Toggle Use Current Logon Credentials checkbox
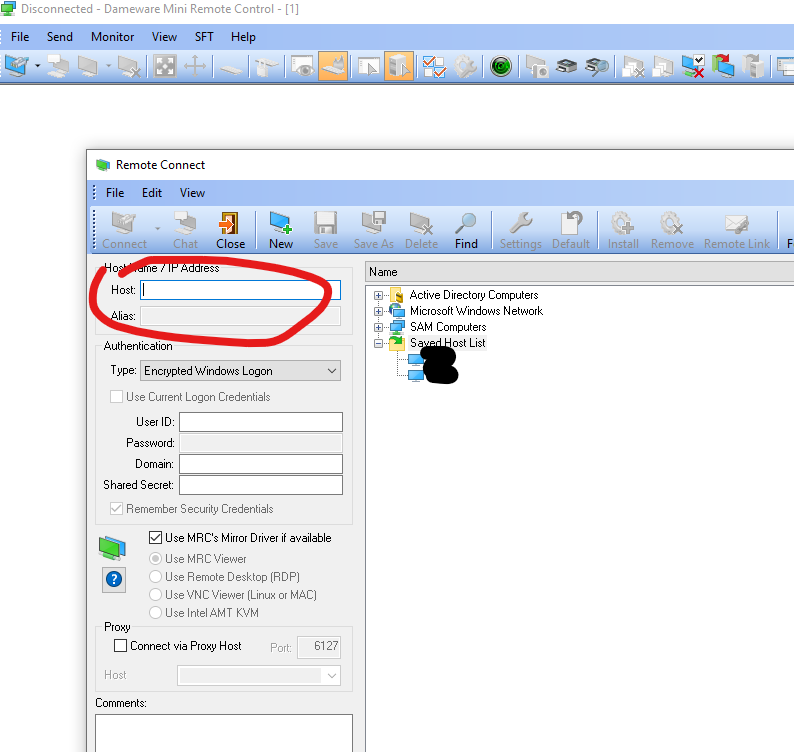The width and height of the screenshot is (794, 752). coord(116,397)
